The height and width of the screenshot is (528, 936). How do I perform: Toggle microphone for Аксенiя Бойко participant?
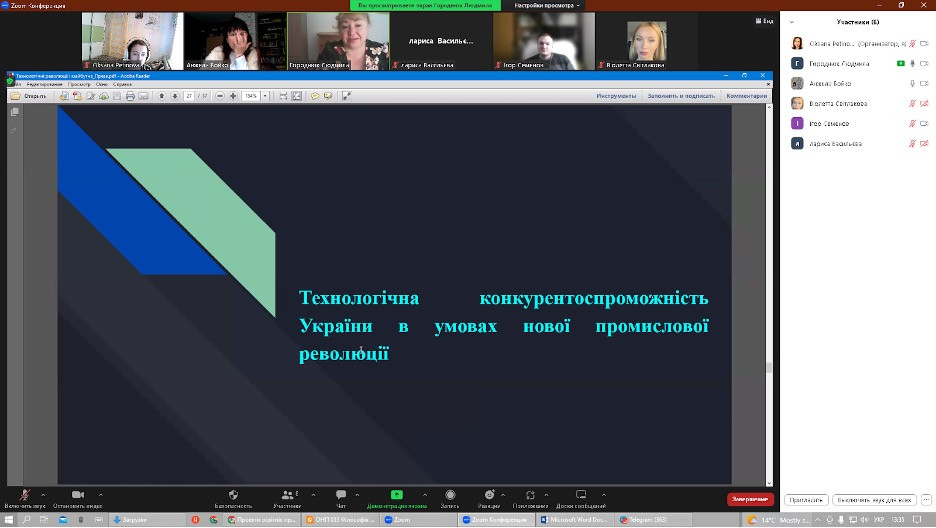[912, 84]
